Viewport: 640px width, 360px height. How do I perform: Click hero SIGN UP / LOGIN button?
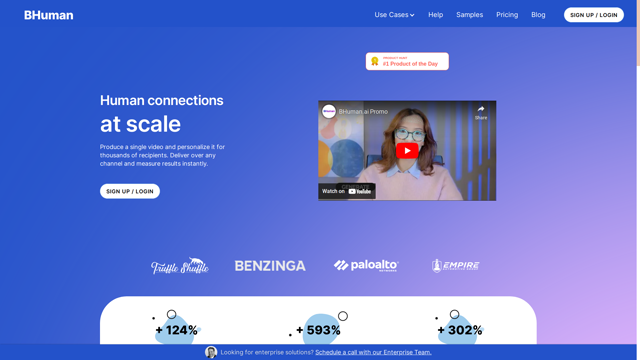pyautogui.click(x=130, y=191)
